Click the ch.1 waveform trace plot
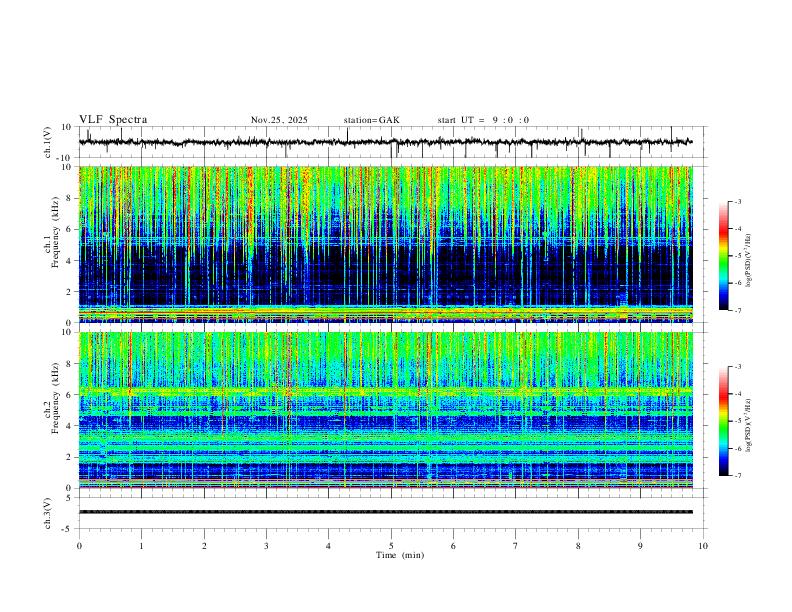 point(385,142)
